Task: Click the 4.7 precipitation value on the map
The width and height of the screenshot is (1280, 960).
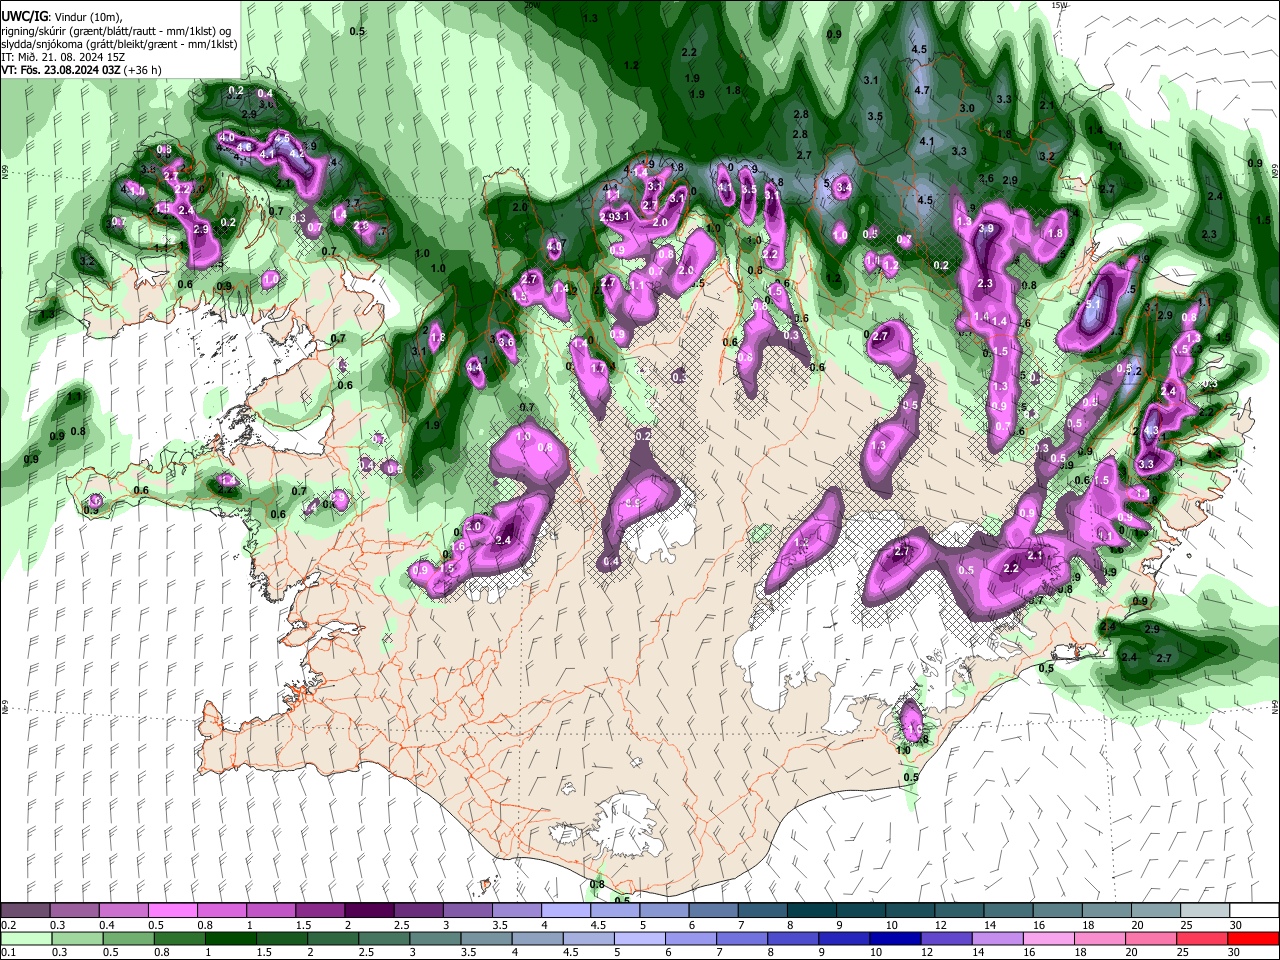Action: (x=922, y=91)
